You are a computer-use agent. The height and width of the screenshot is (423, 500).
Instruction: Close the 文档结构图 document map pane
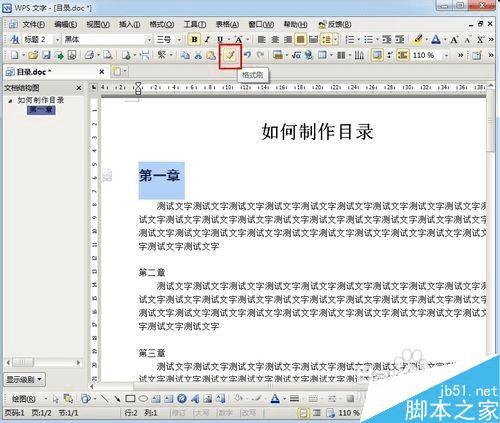click(79, 88)
